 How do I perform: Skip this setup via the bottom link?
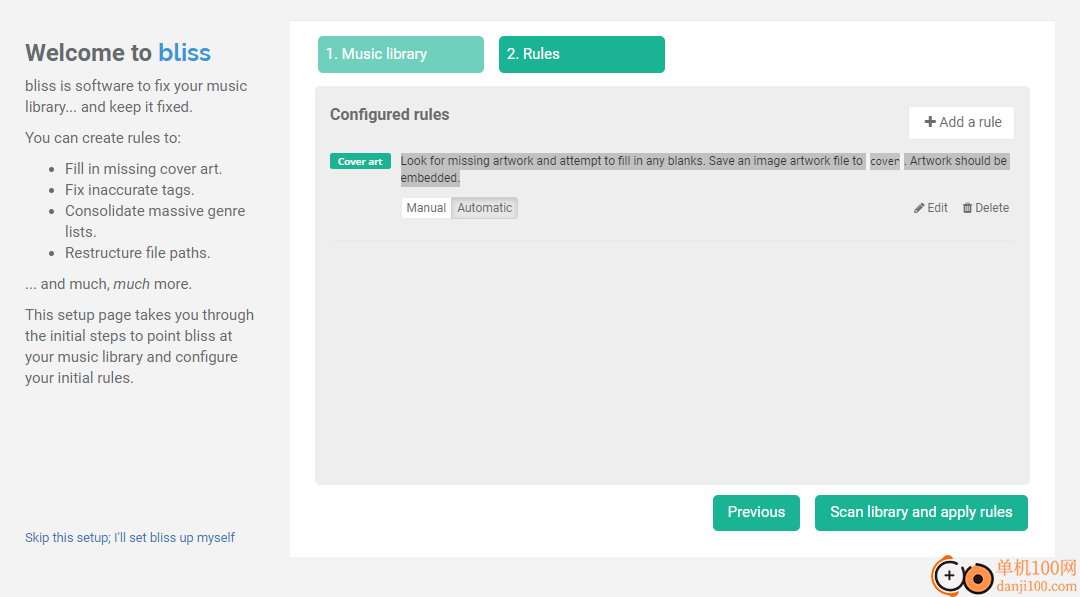click(130, 537)
